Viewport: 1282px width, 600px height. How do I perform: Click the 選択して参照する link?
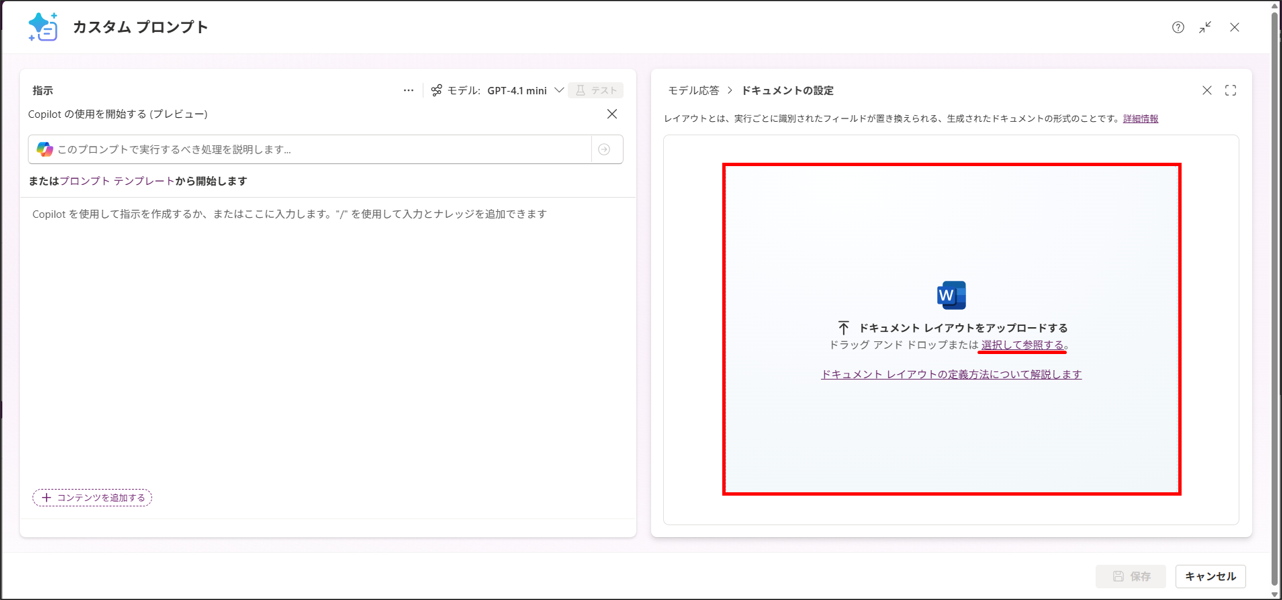[x=1022, y=345]
